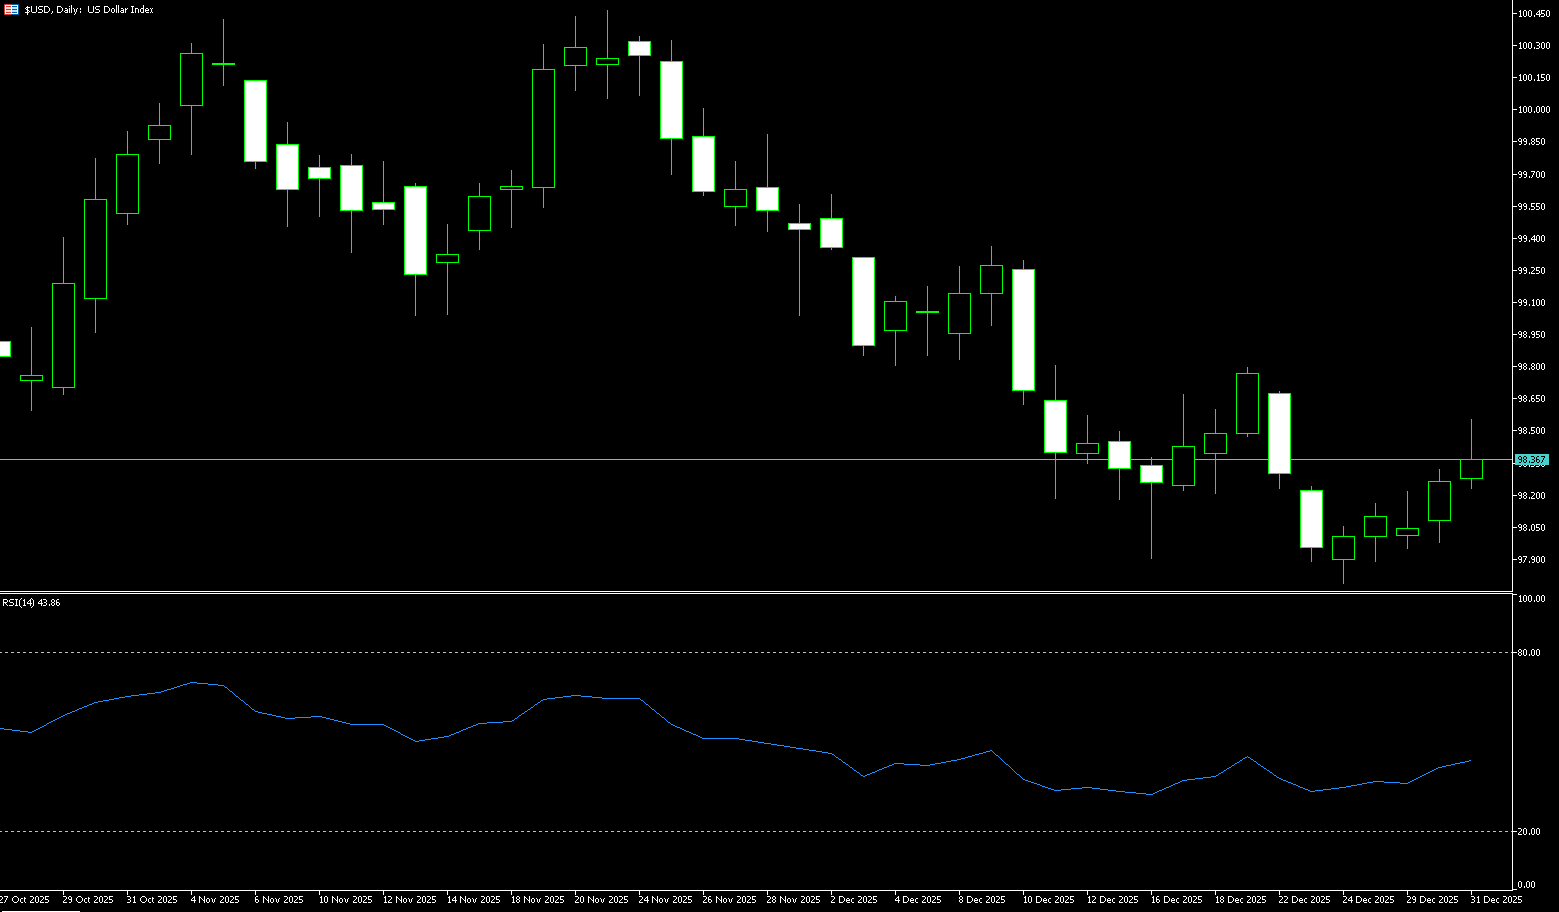Select the RSI(14) indicator label
The width and height of the screenshot is (1559, 912).
tap(31, 603)
